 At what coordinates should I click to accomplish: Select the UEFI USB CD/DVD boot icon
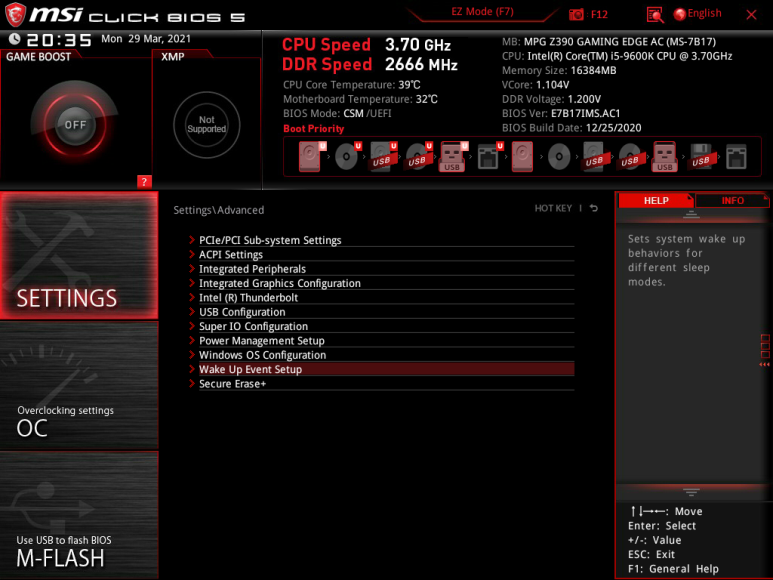pos(419,157)
